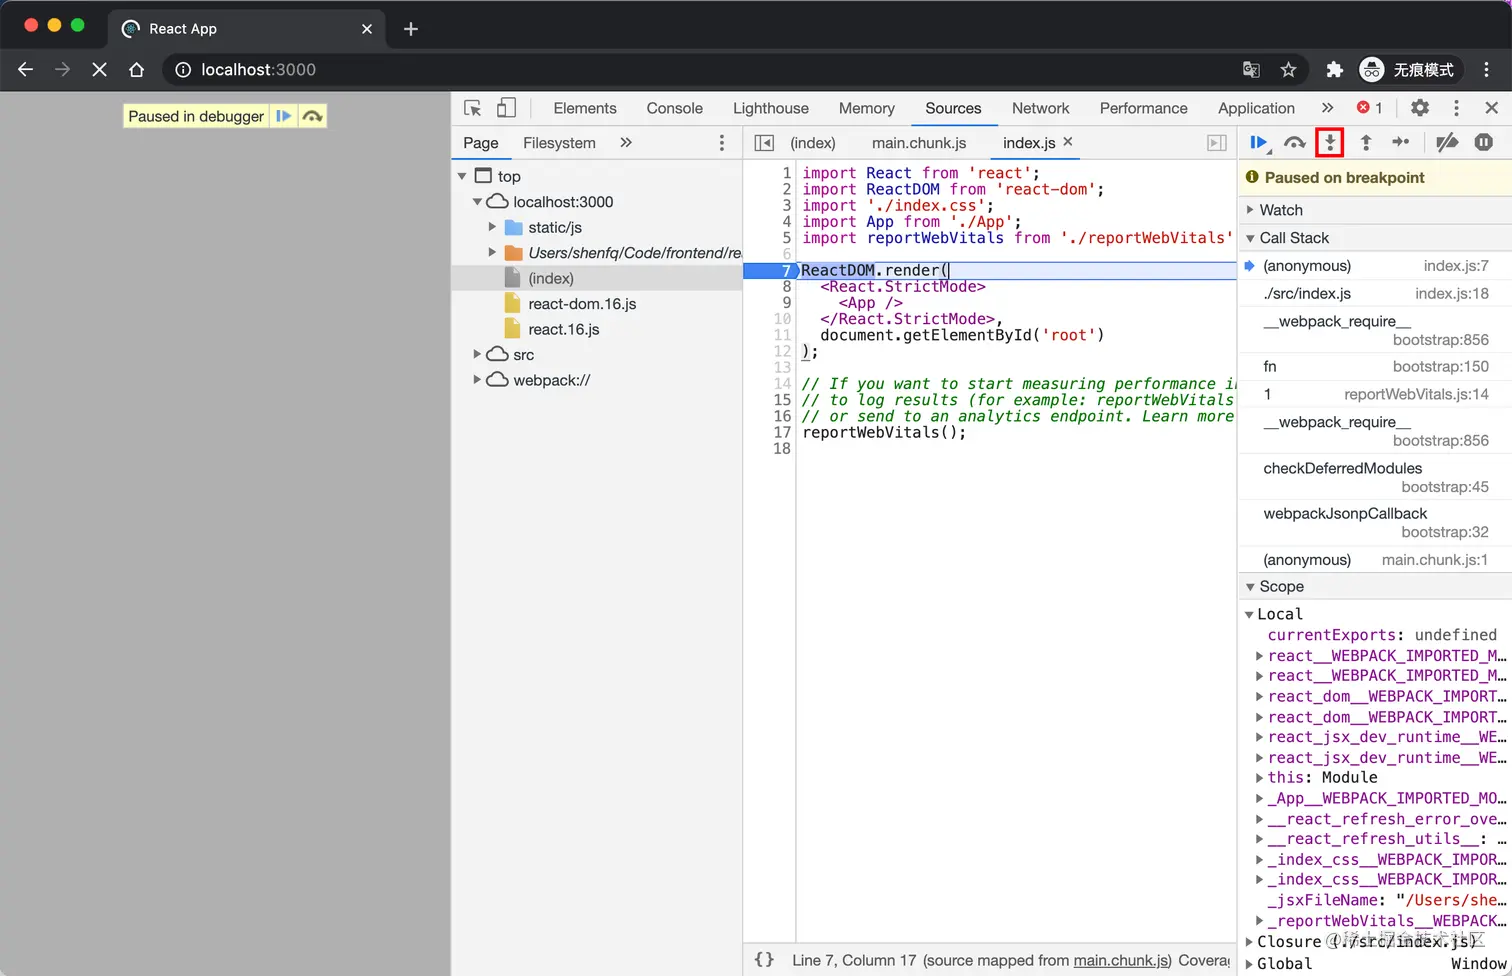This screenshot has width=1512, height=976.
Task: Select ./src/index.js call stack frame
Action: (x=1375, y=294)
